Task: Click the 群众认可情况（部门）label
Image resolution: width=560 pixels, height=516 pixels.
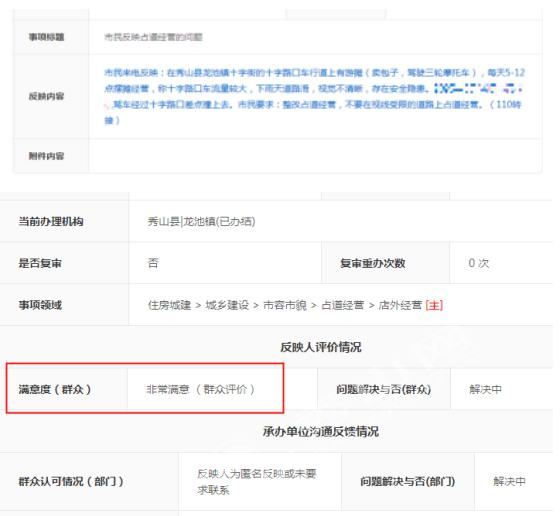Action: coord(71,481)
